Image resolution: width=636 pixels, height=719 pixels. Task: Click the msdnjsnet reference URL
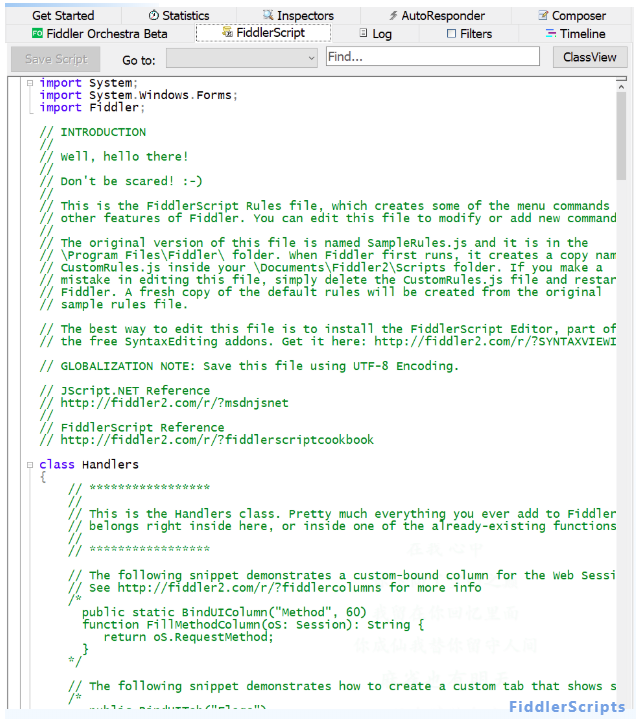click(164, 403)
